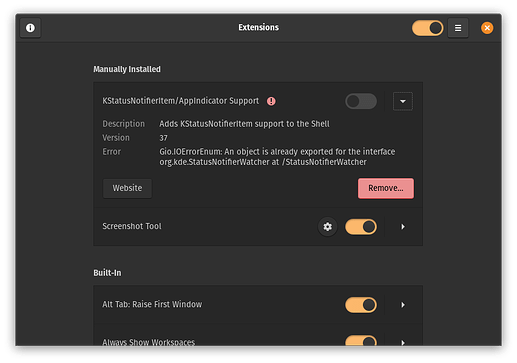This screenshot has height=363, width=517.
Task: Expand Always Show Workspaces details
Action: 403,342
